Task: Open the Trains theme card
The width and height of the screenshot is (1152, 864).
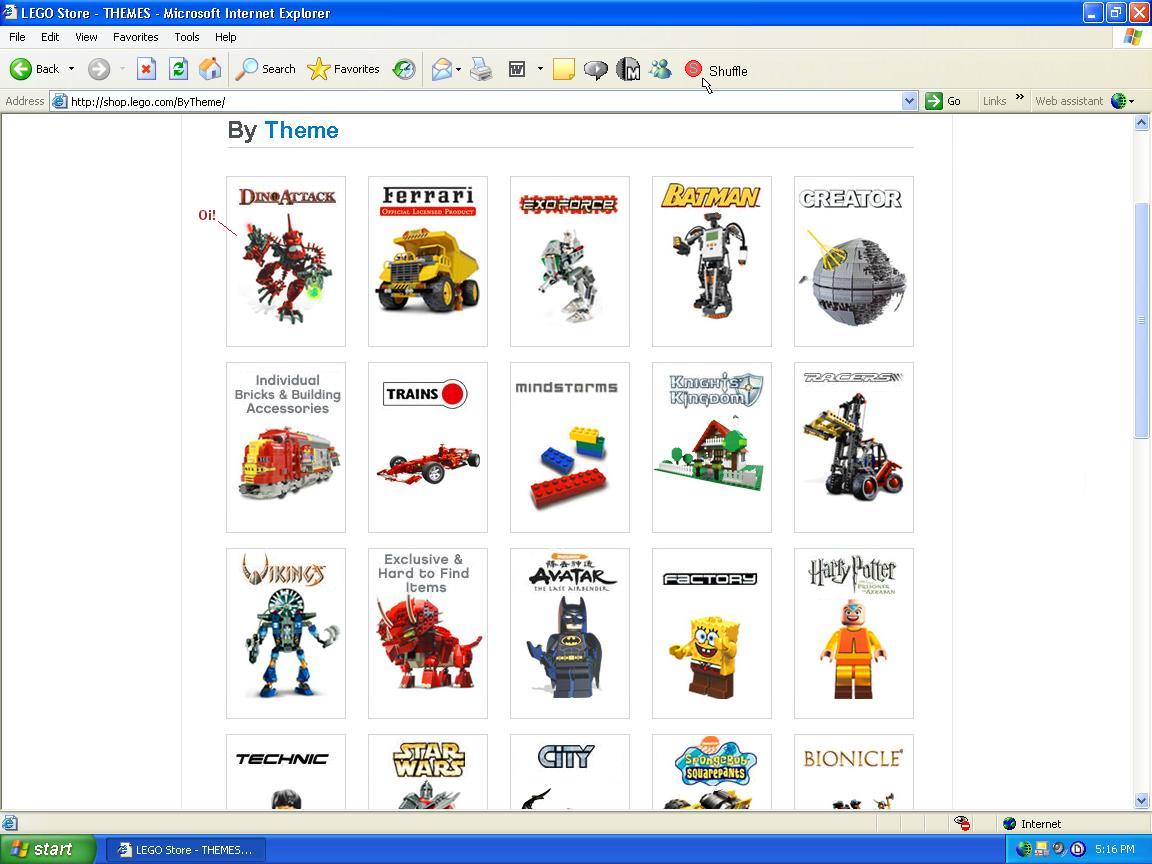Action: [x=428, y=447]
